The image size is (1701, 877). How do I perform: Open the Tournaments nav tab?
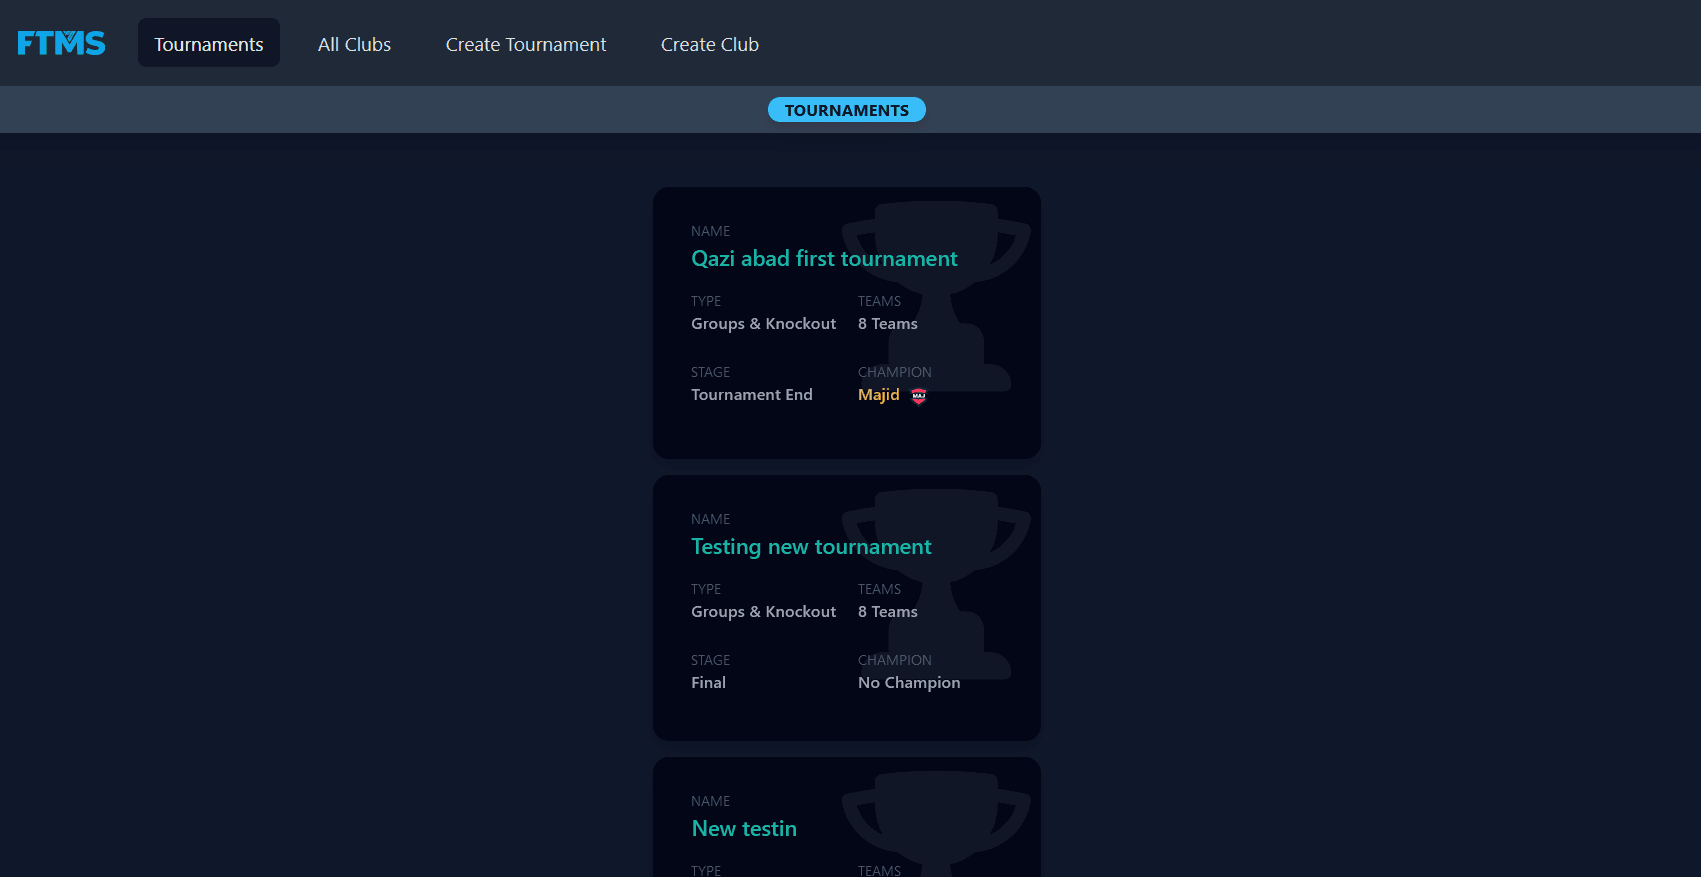click(208, 44)
